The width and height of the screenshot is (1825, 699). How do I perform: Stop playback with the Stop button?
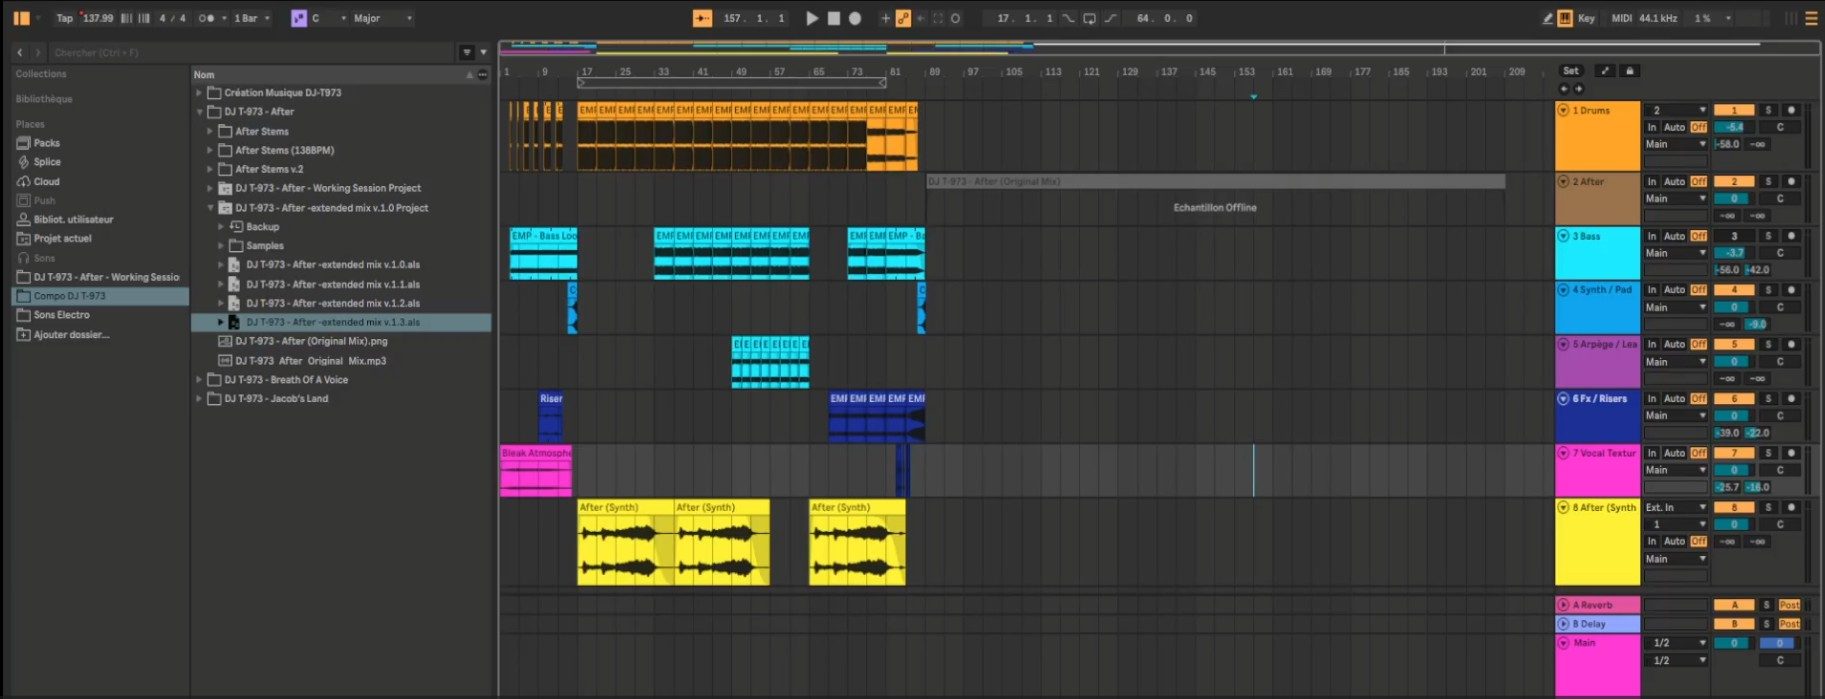click(x=834, y=18)
